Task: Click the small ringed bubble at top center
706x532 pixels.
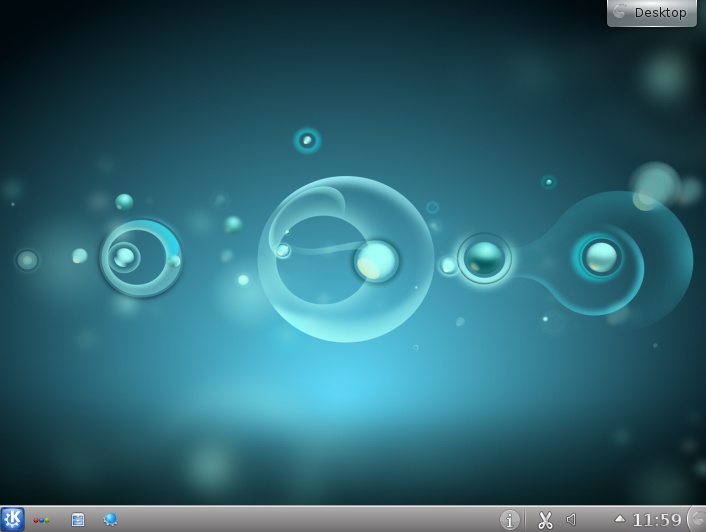Action: pos(307,140)
